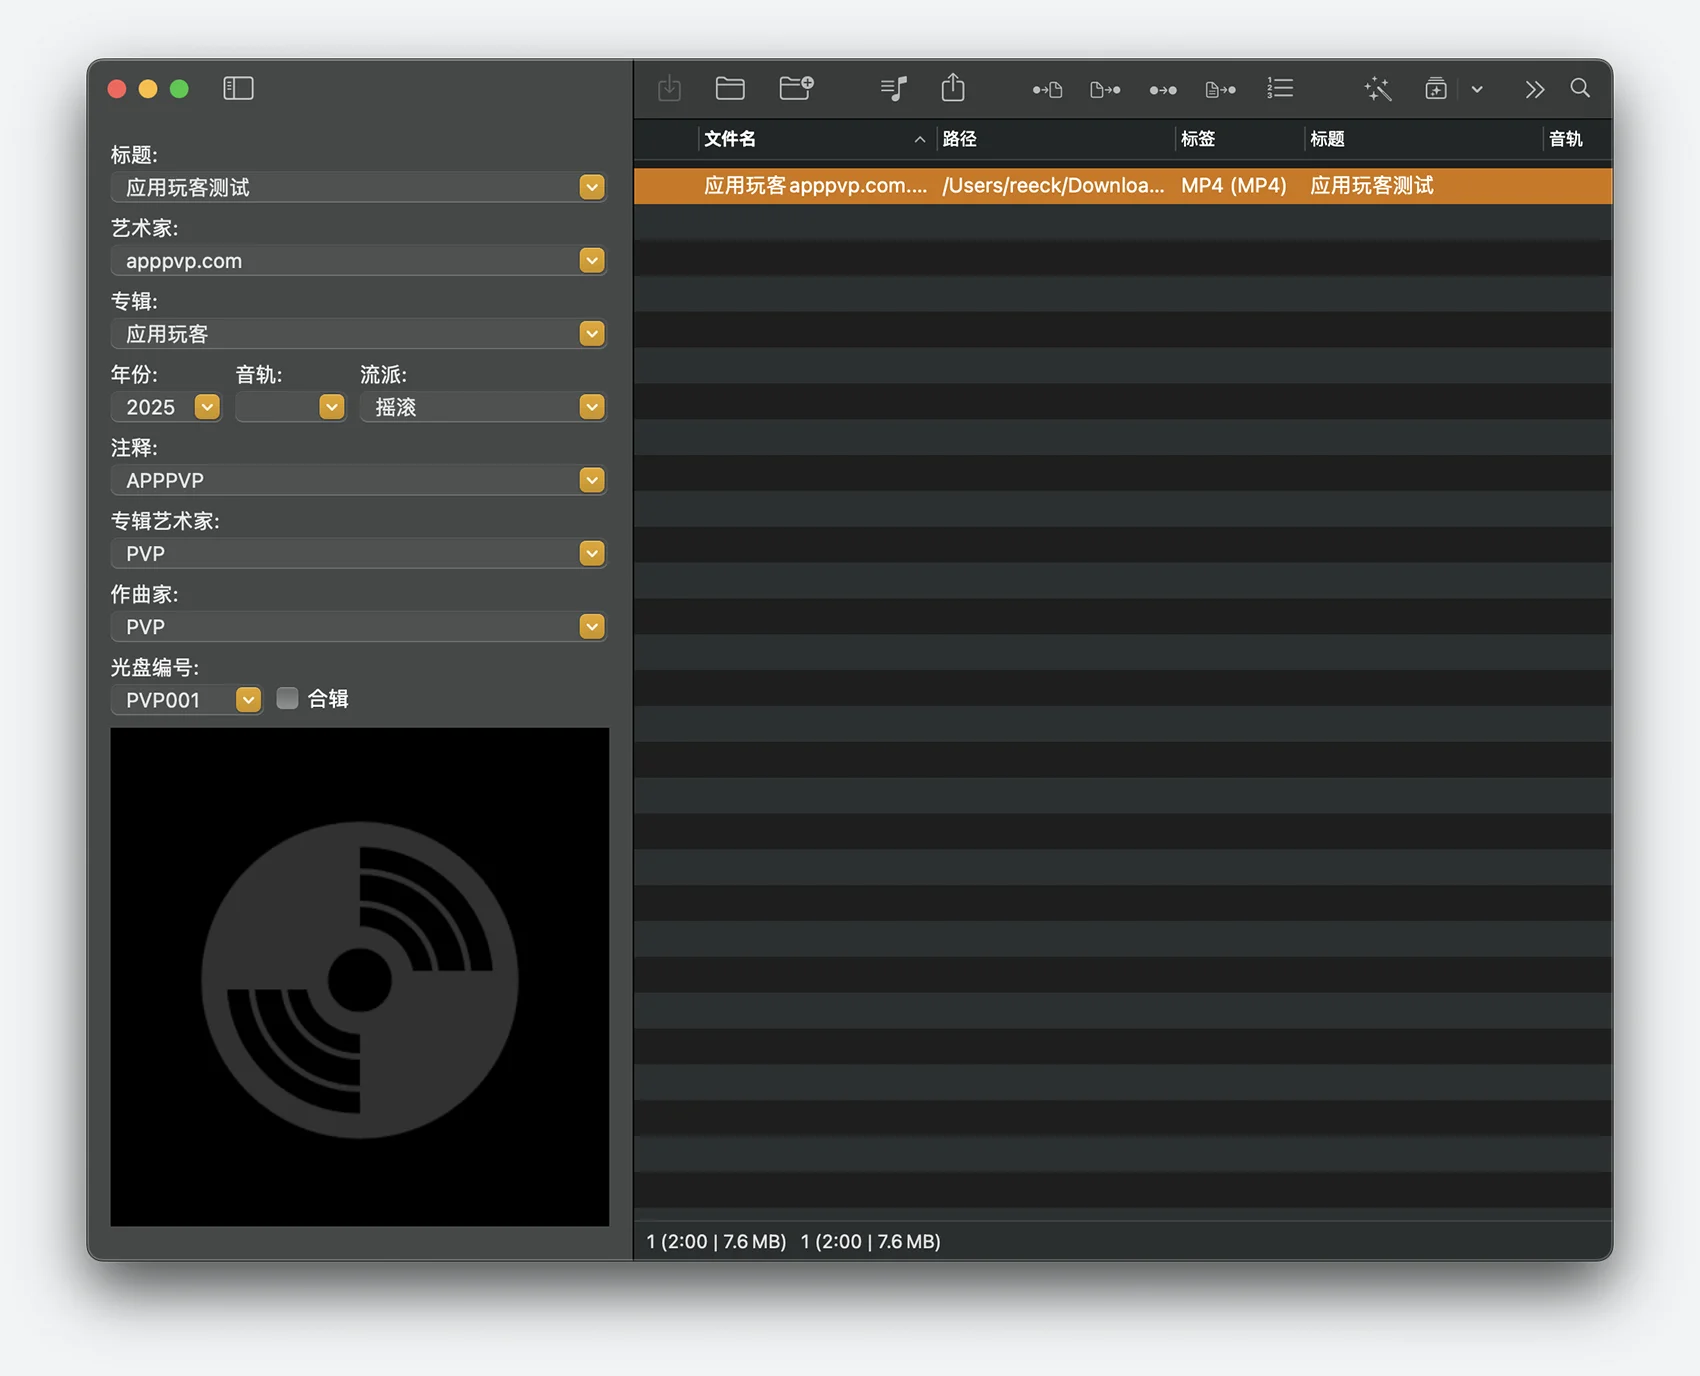
Task: Click the path cell /Users/reeck/Downloa...
Action: point(1053,186)
